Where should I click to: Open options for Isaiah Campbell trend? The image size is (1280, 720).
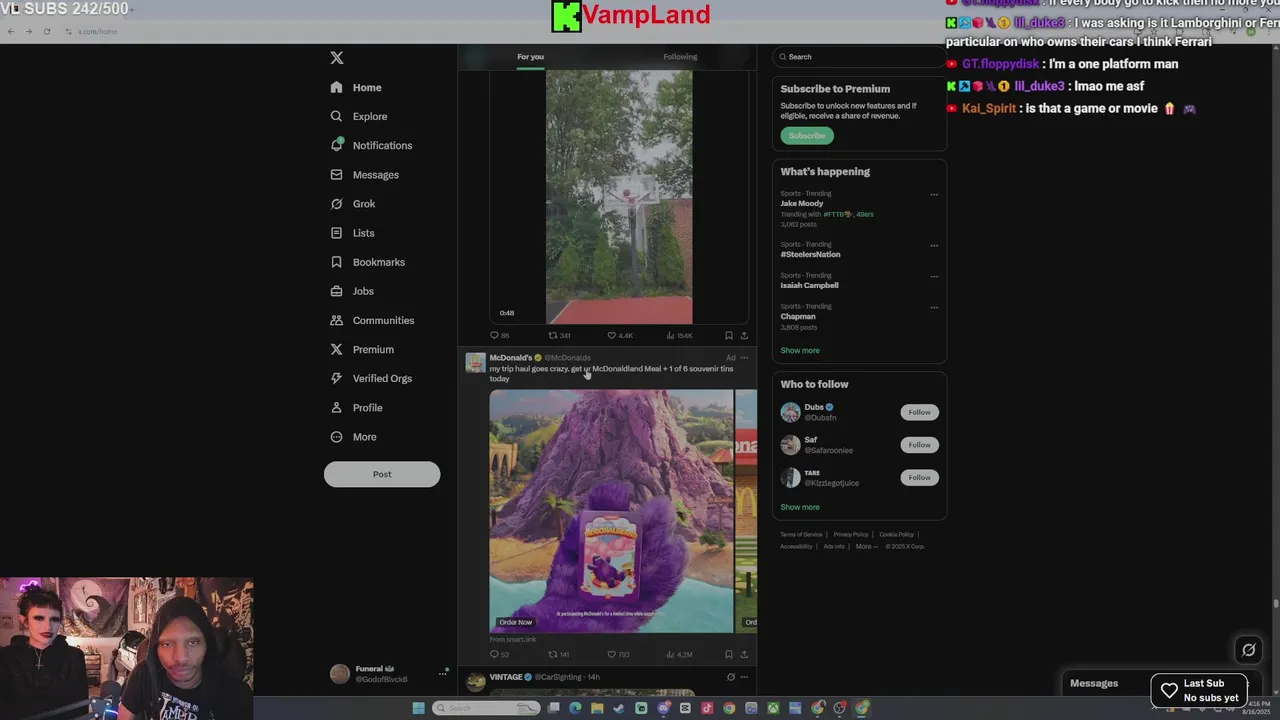pyautogui.click(x=934, y=276)
